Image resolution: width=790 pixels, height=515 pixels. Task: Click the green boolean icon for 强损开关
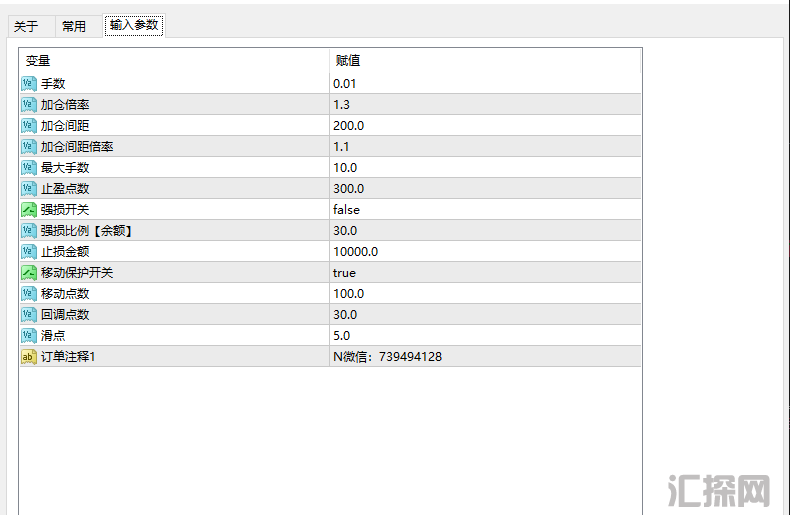click(x=29, y=209)
